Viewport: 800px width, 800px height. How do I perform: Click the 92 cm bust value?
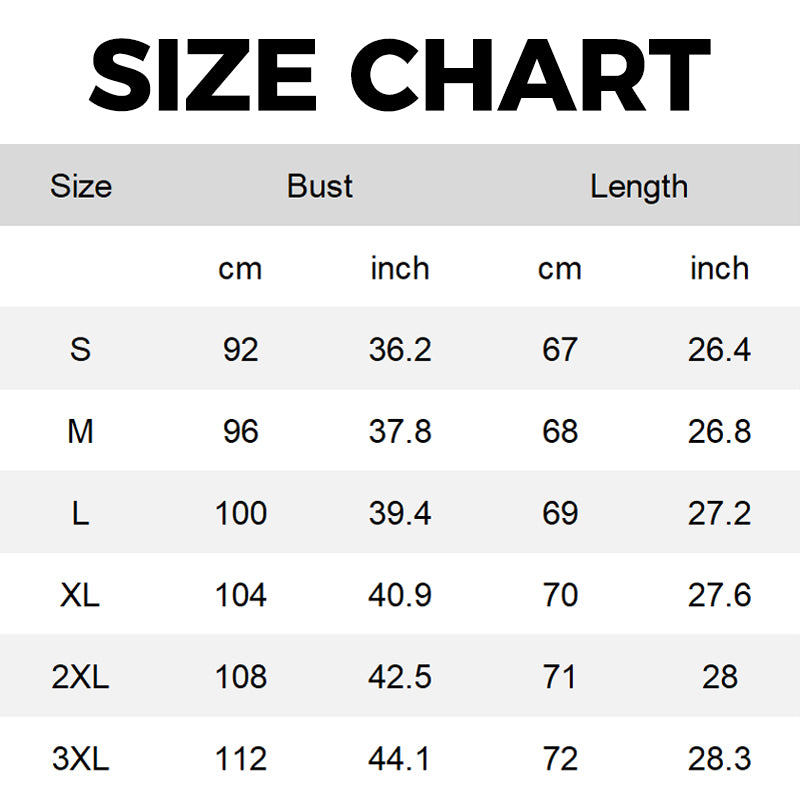(x=240, y=349)
